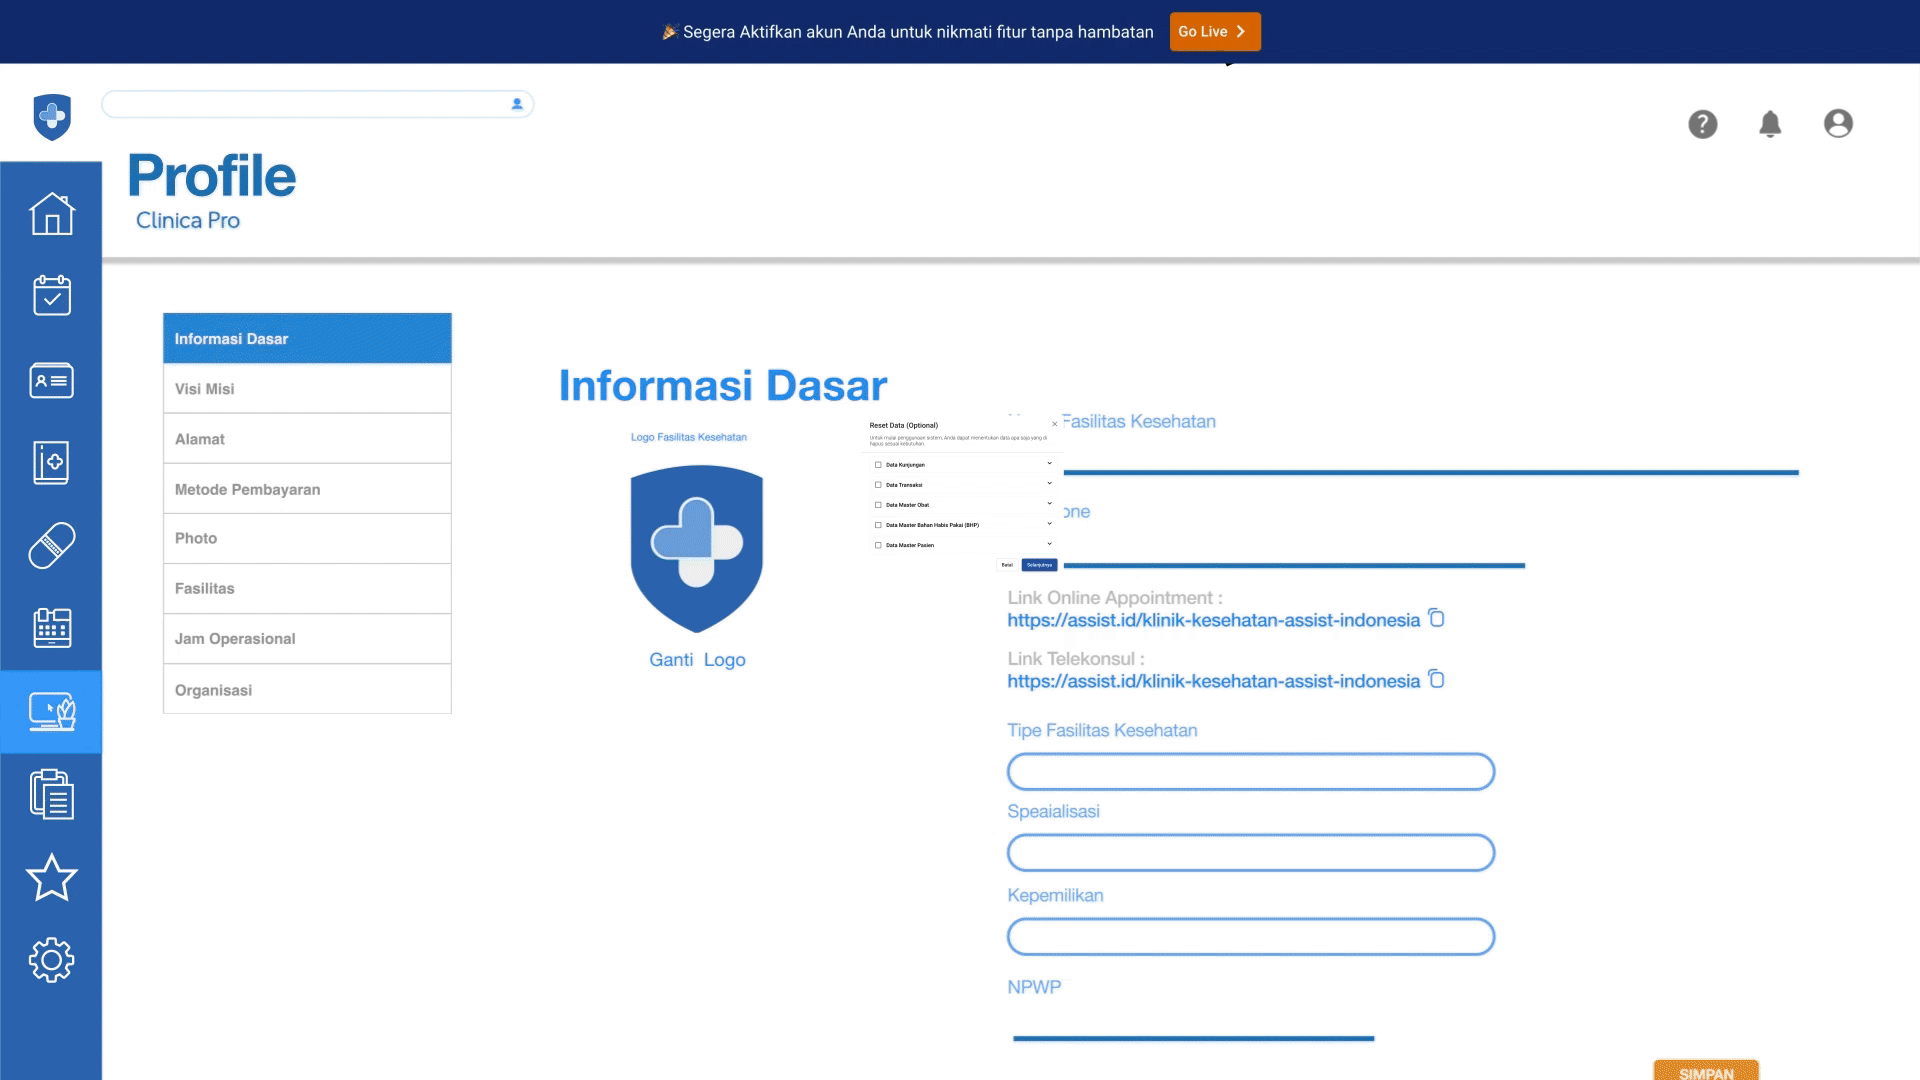The width and height of the screenshot is (1920, 1080).
Task: Click the Selanjutnya button in the dialog
Action: [x=1039, y=565]
